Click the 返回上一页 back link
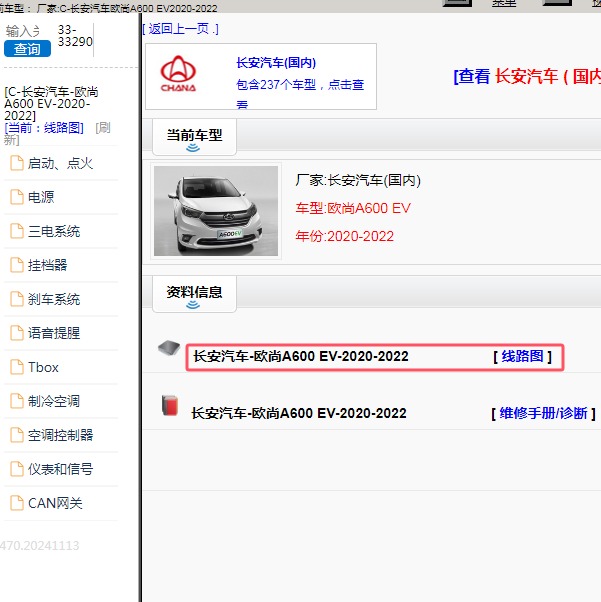 180,29
